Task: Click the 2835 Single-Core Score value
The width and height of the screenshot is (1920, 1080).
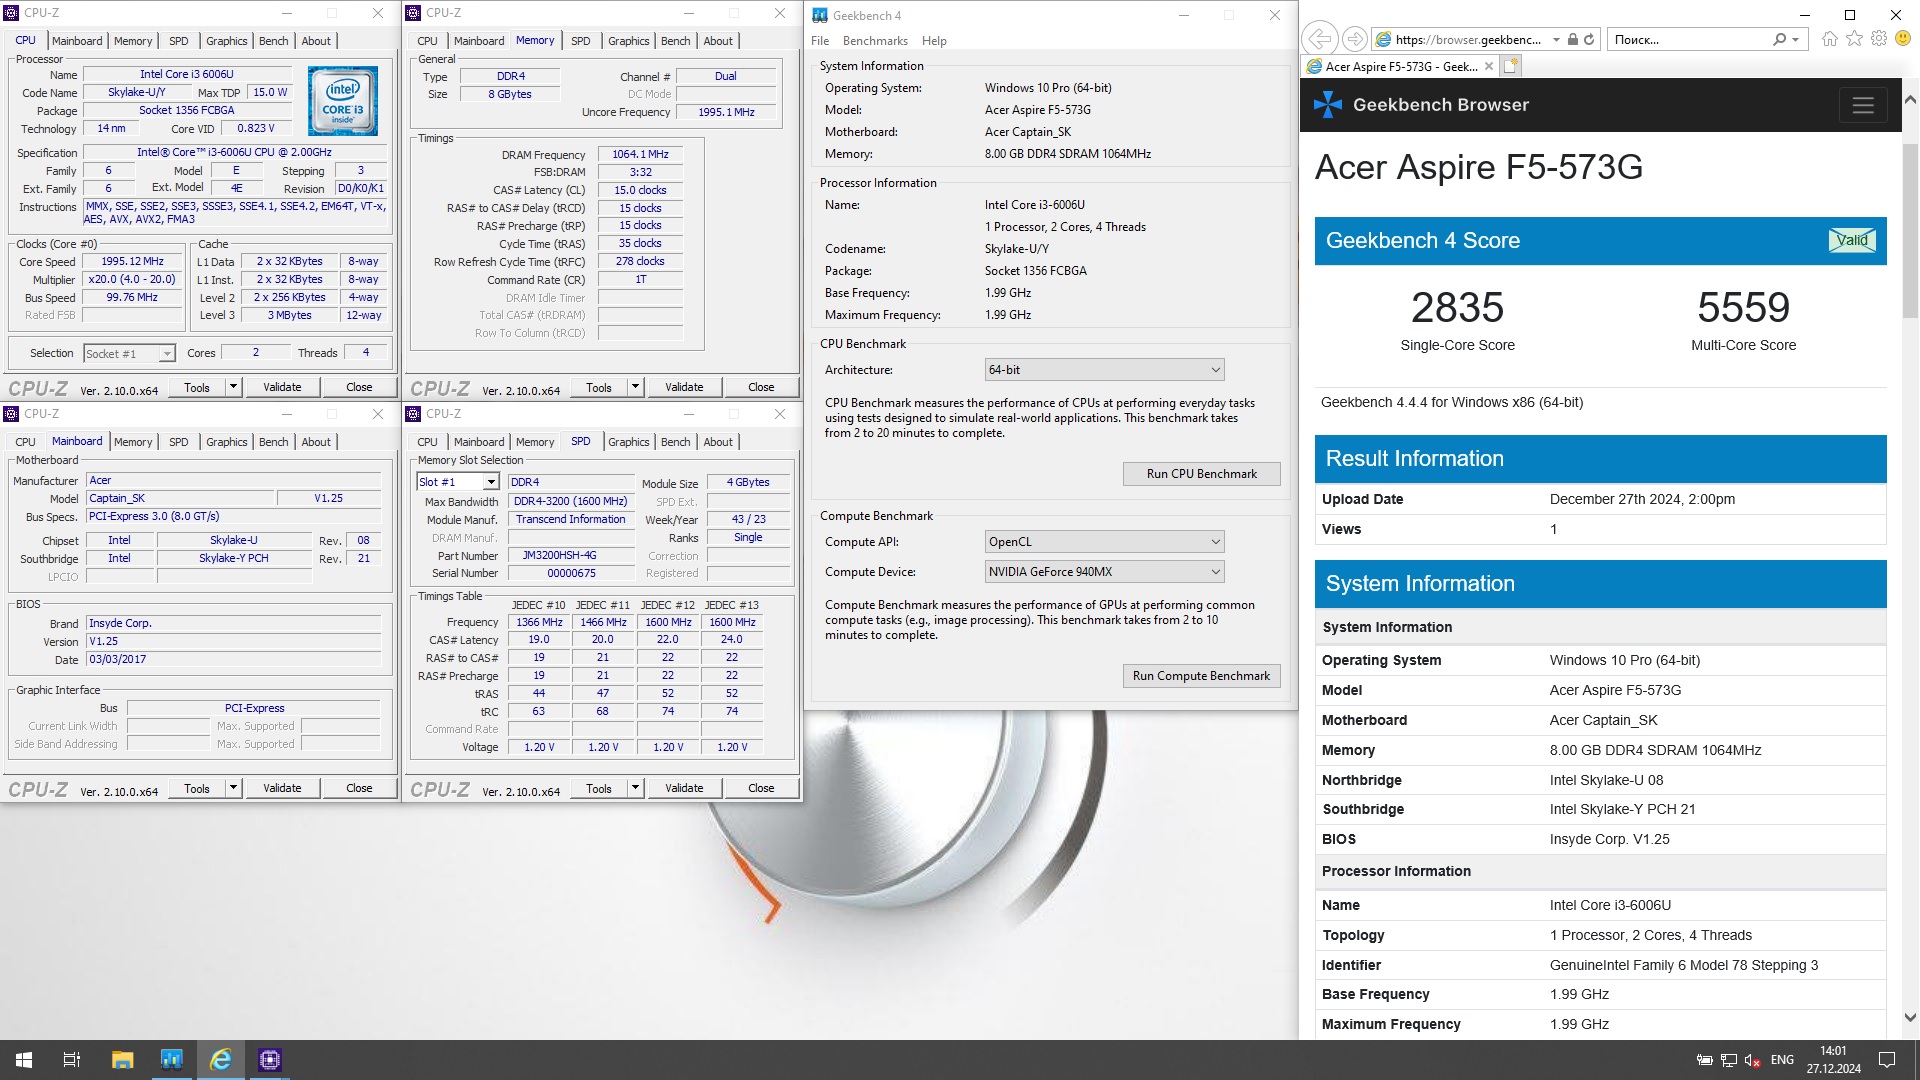Action: (x=1457, y=308)
